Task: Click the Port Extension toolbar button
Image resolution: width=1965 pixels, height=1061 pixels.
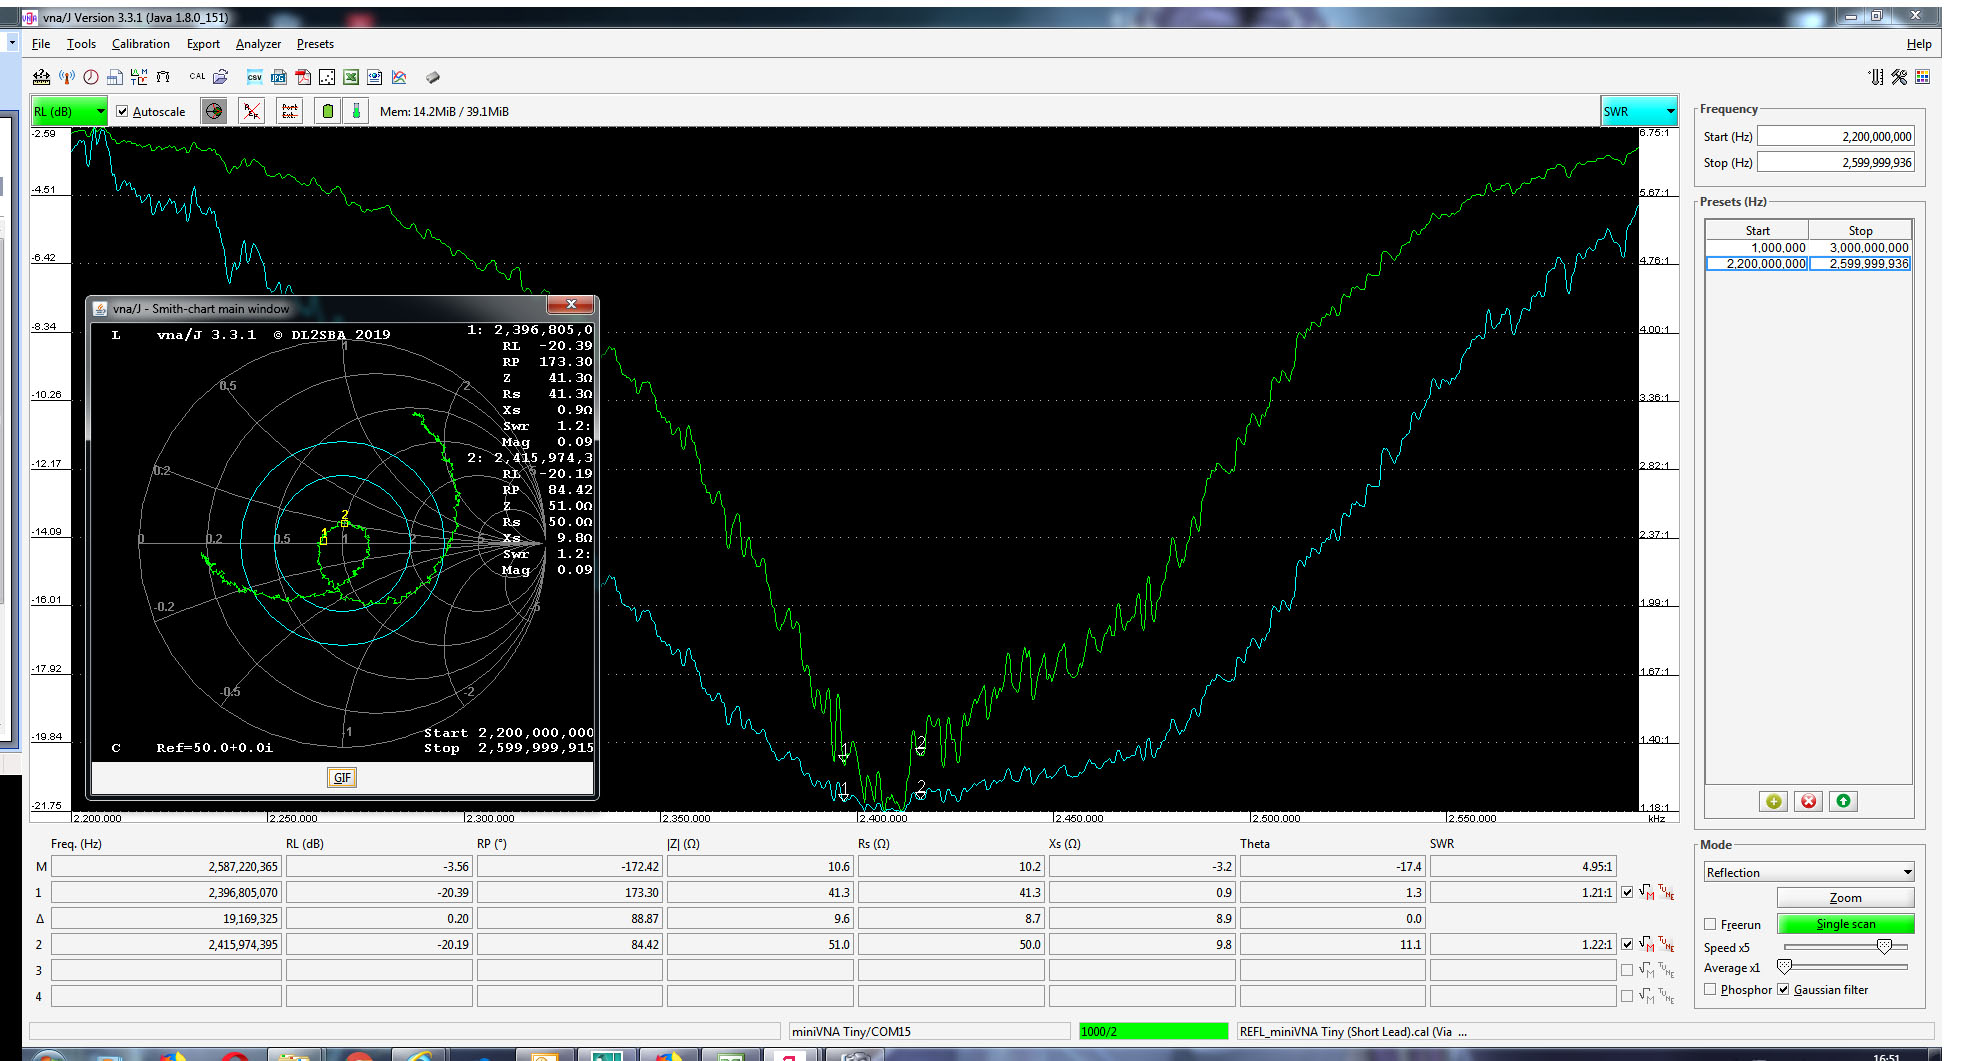Action: coord(290,111)
